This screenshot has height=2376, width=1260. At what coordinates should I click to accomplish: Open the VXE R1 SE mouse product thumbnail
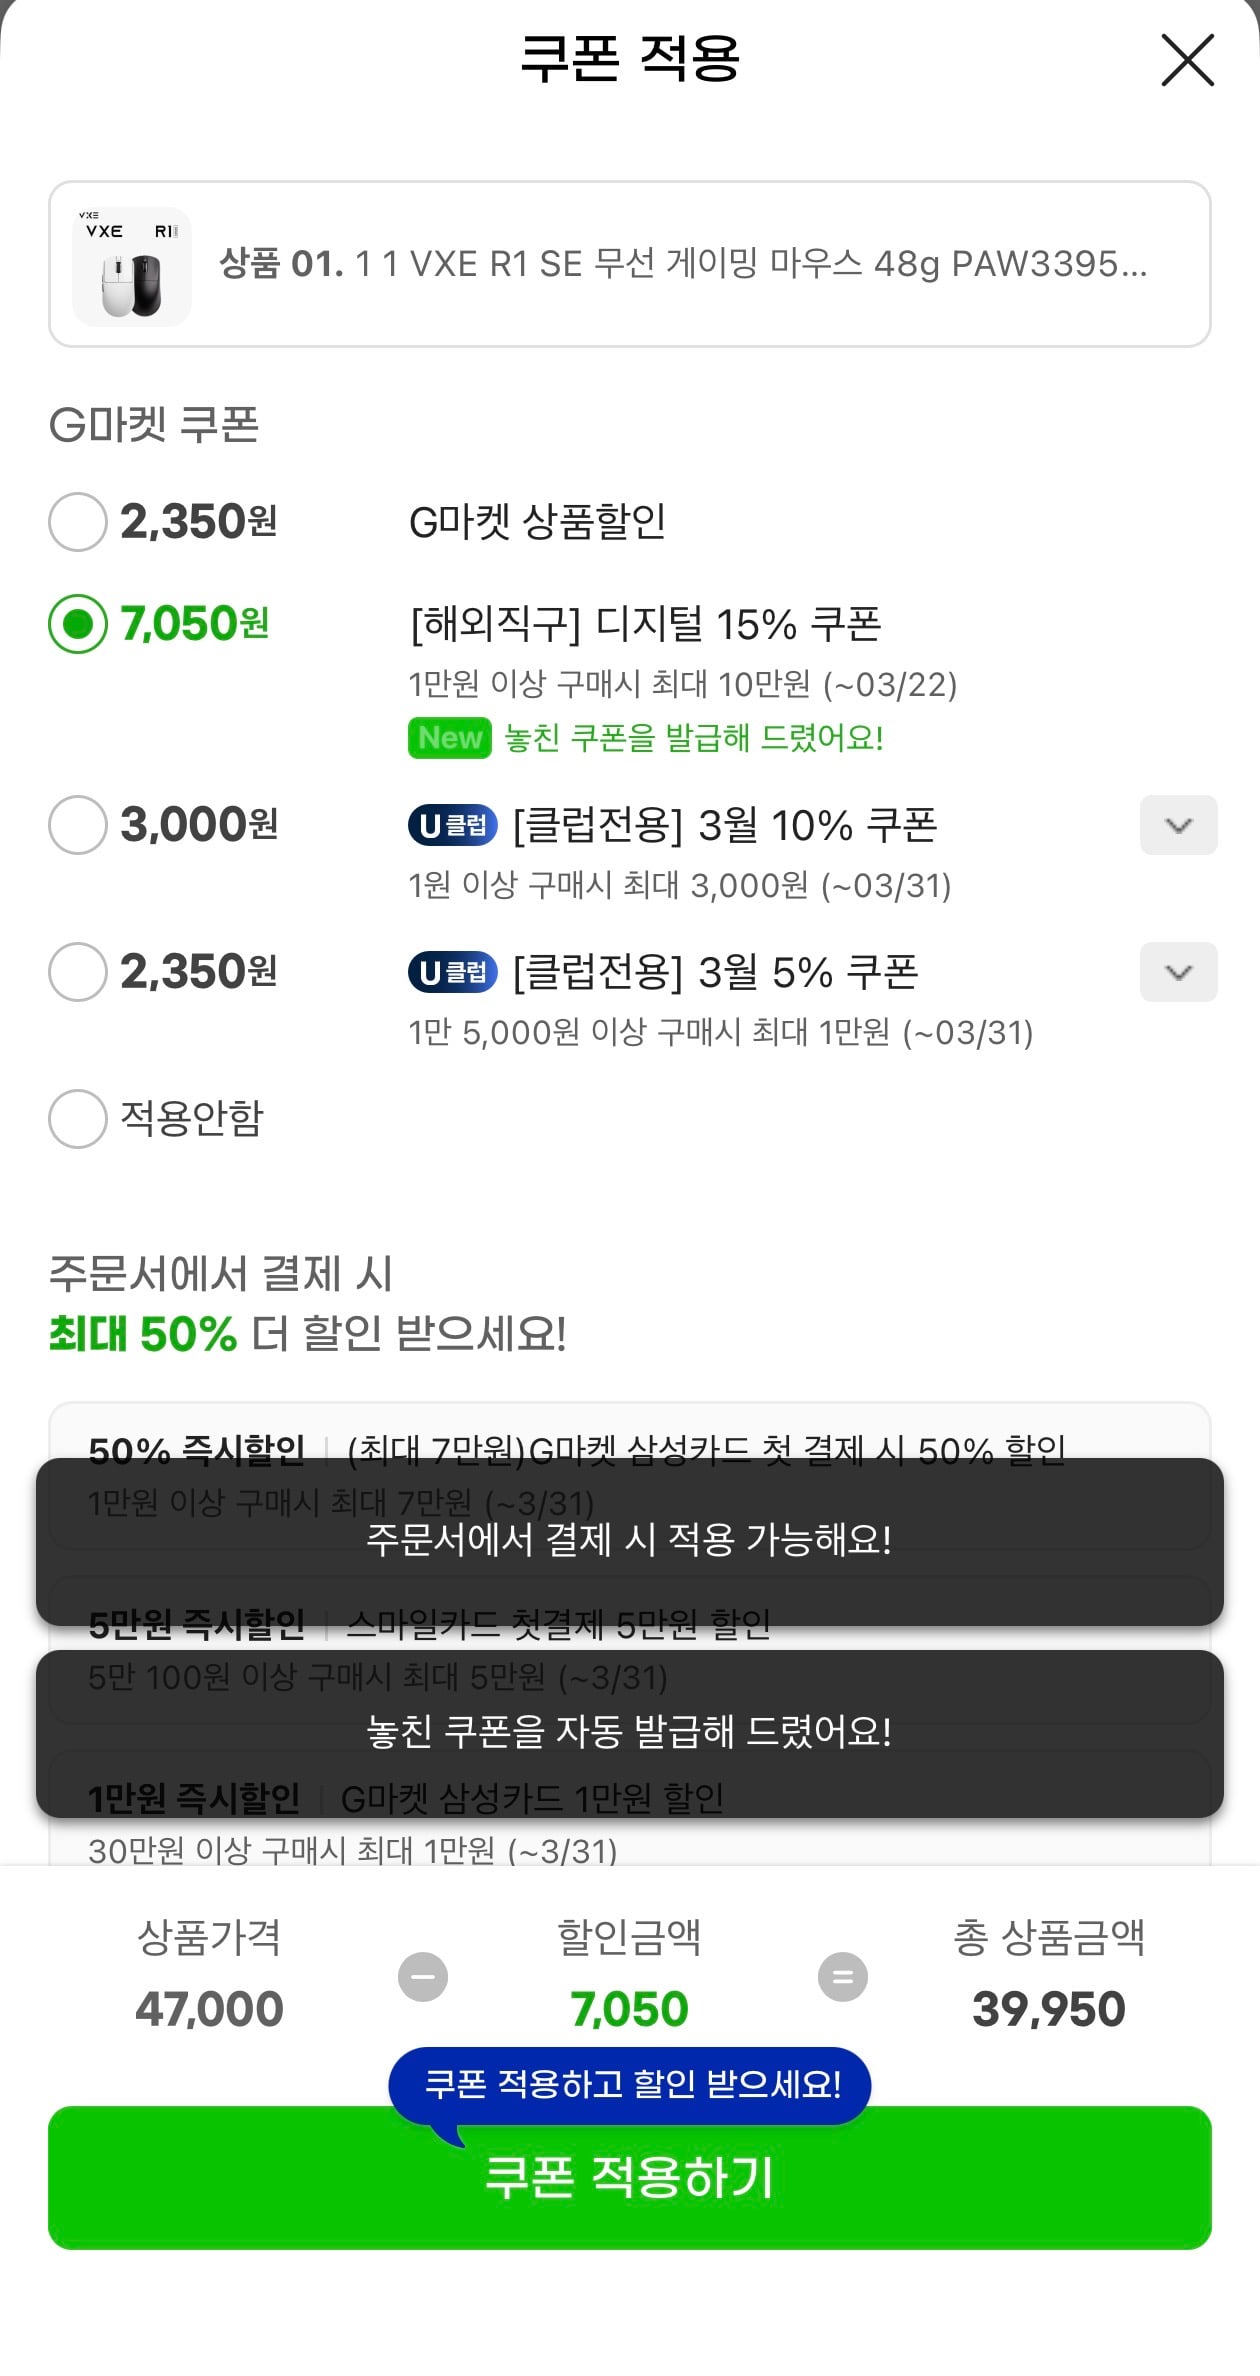click(x=132, y=266)
